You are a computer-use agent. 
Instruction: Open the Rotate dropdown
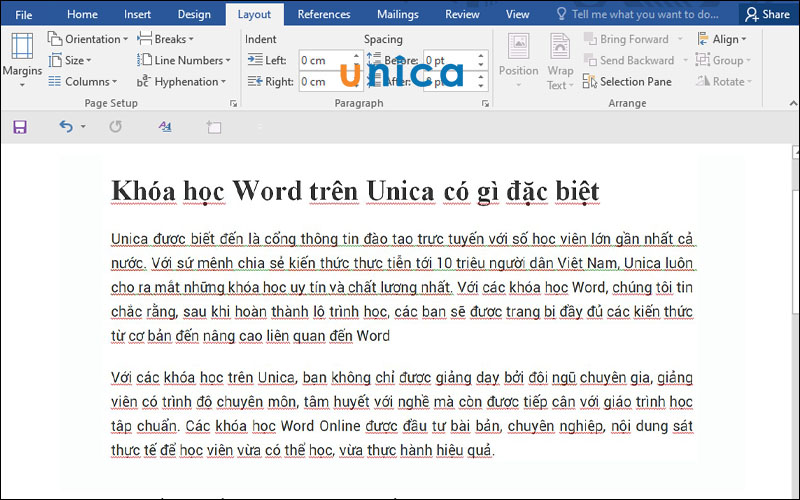724,82
